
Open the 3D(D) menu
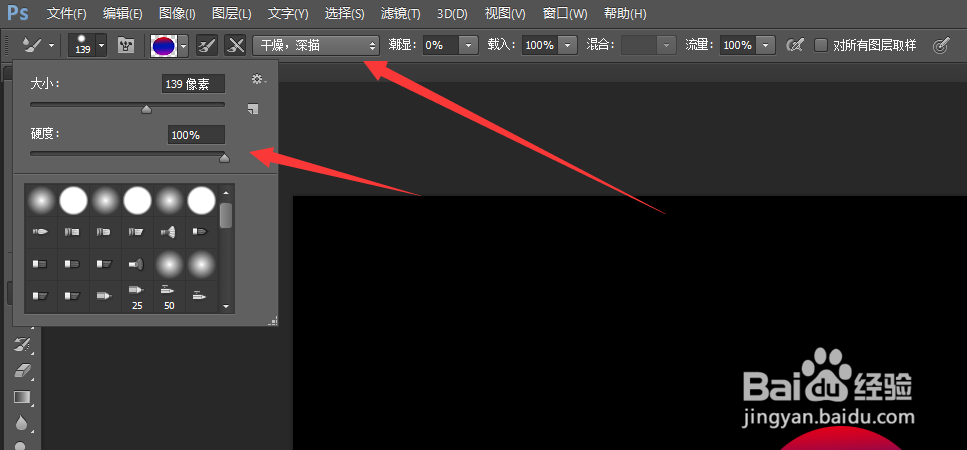[x=452, y=14]
